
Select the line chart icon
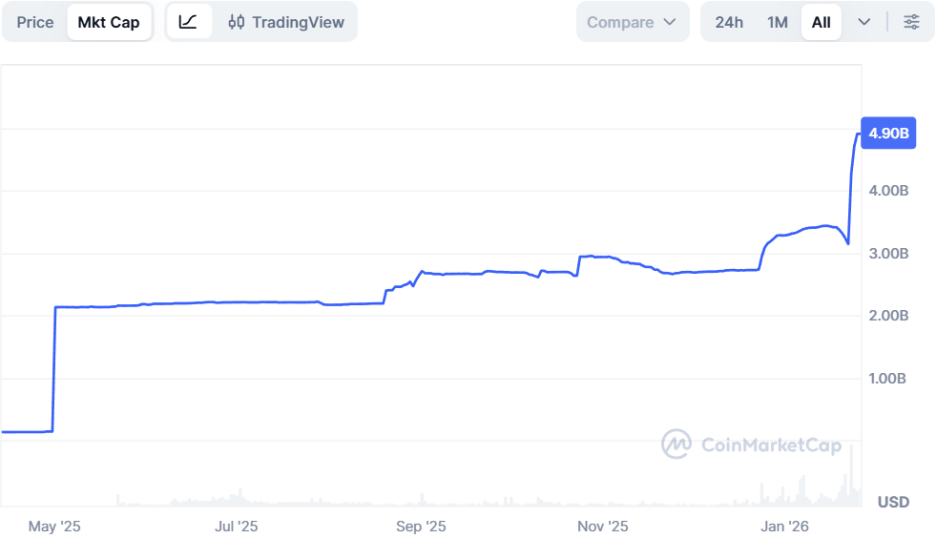pos(188,22)
